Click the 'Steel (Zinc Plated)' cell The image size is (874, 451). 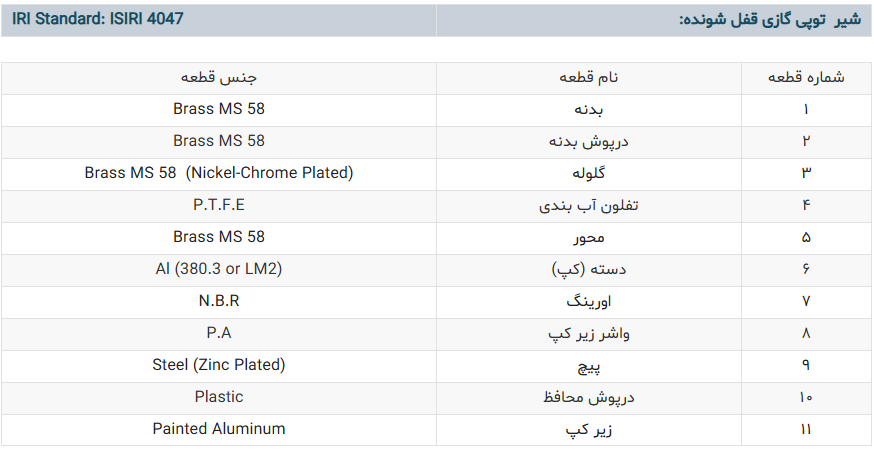pos(219,365)
